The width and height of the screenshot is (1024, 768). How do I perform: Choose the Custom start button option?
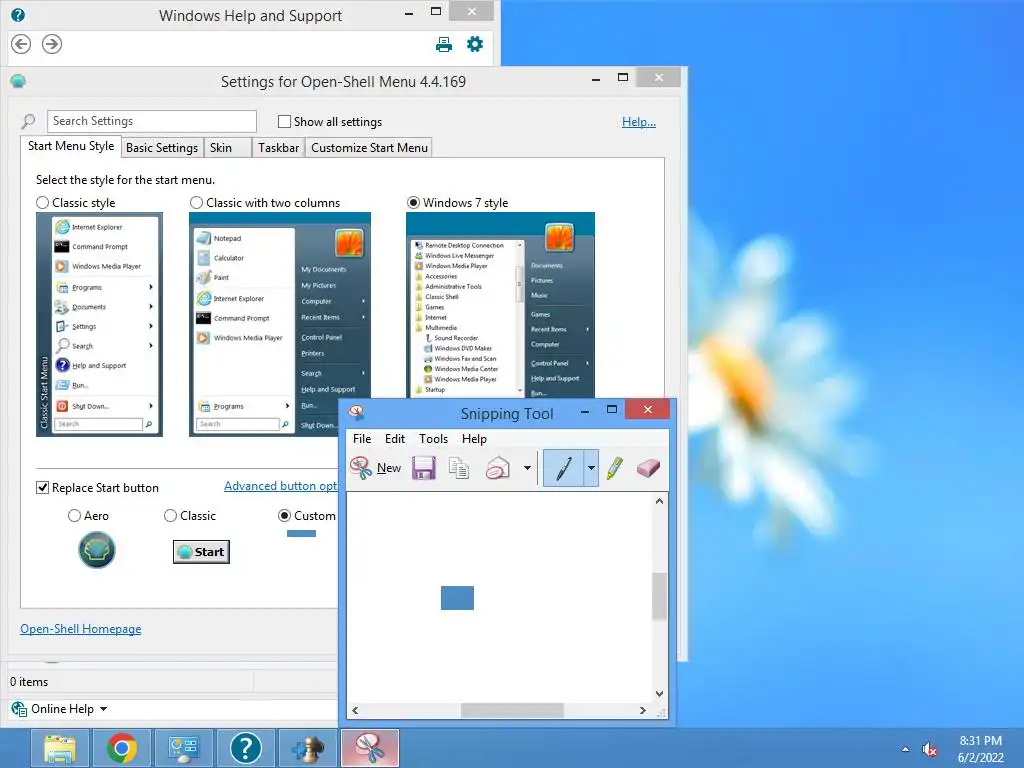(x=285, y=516)
